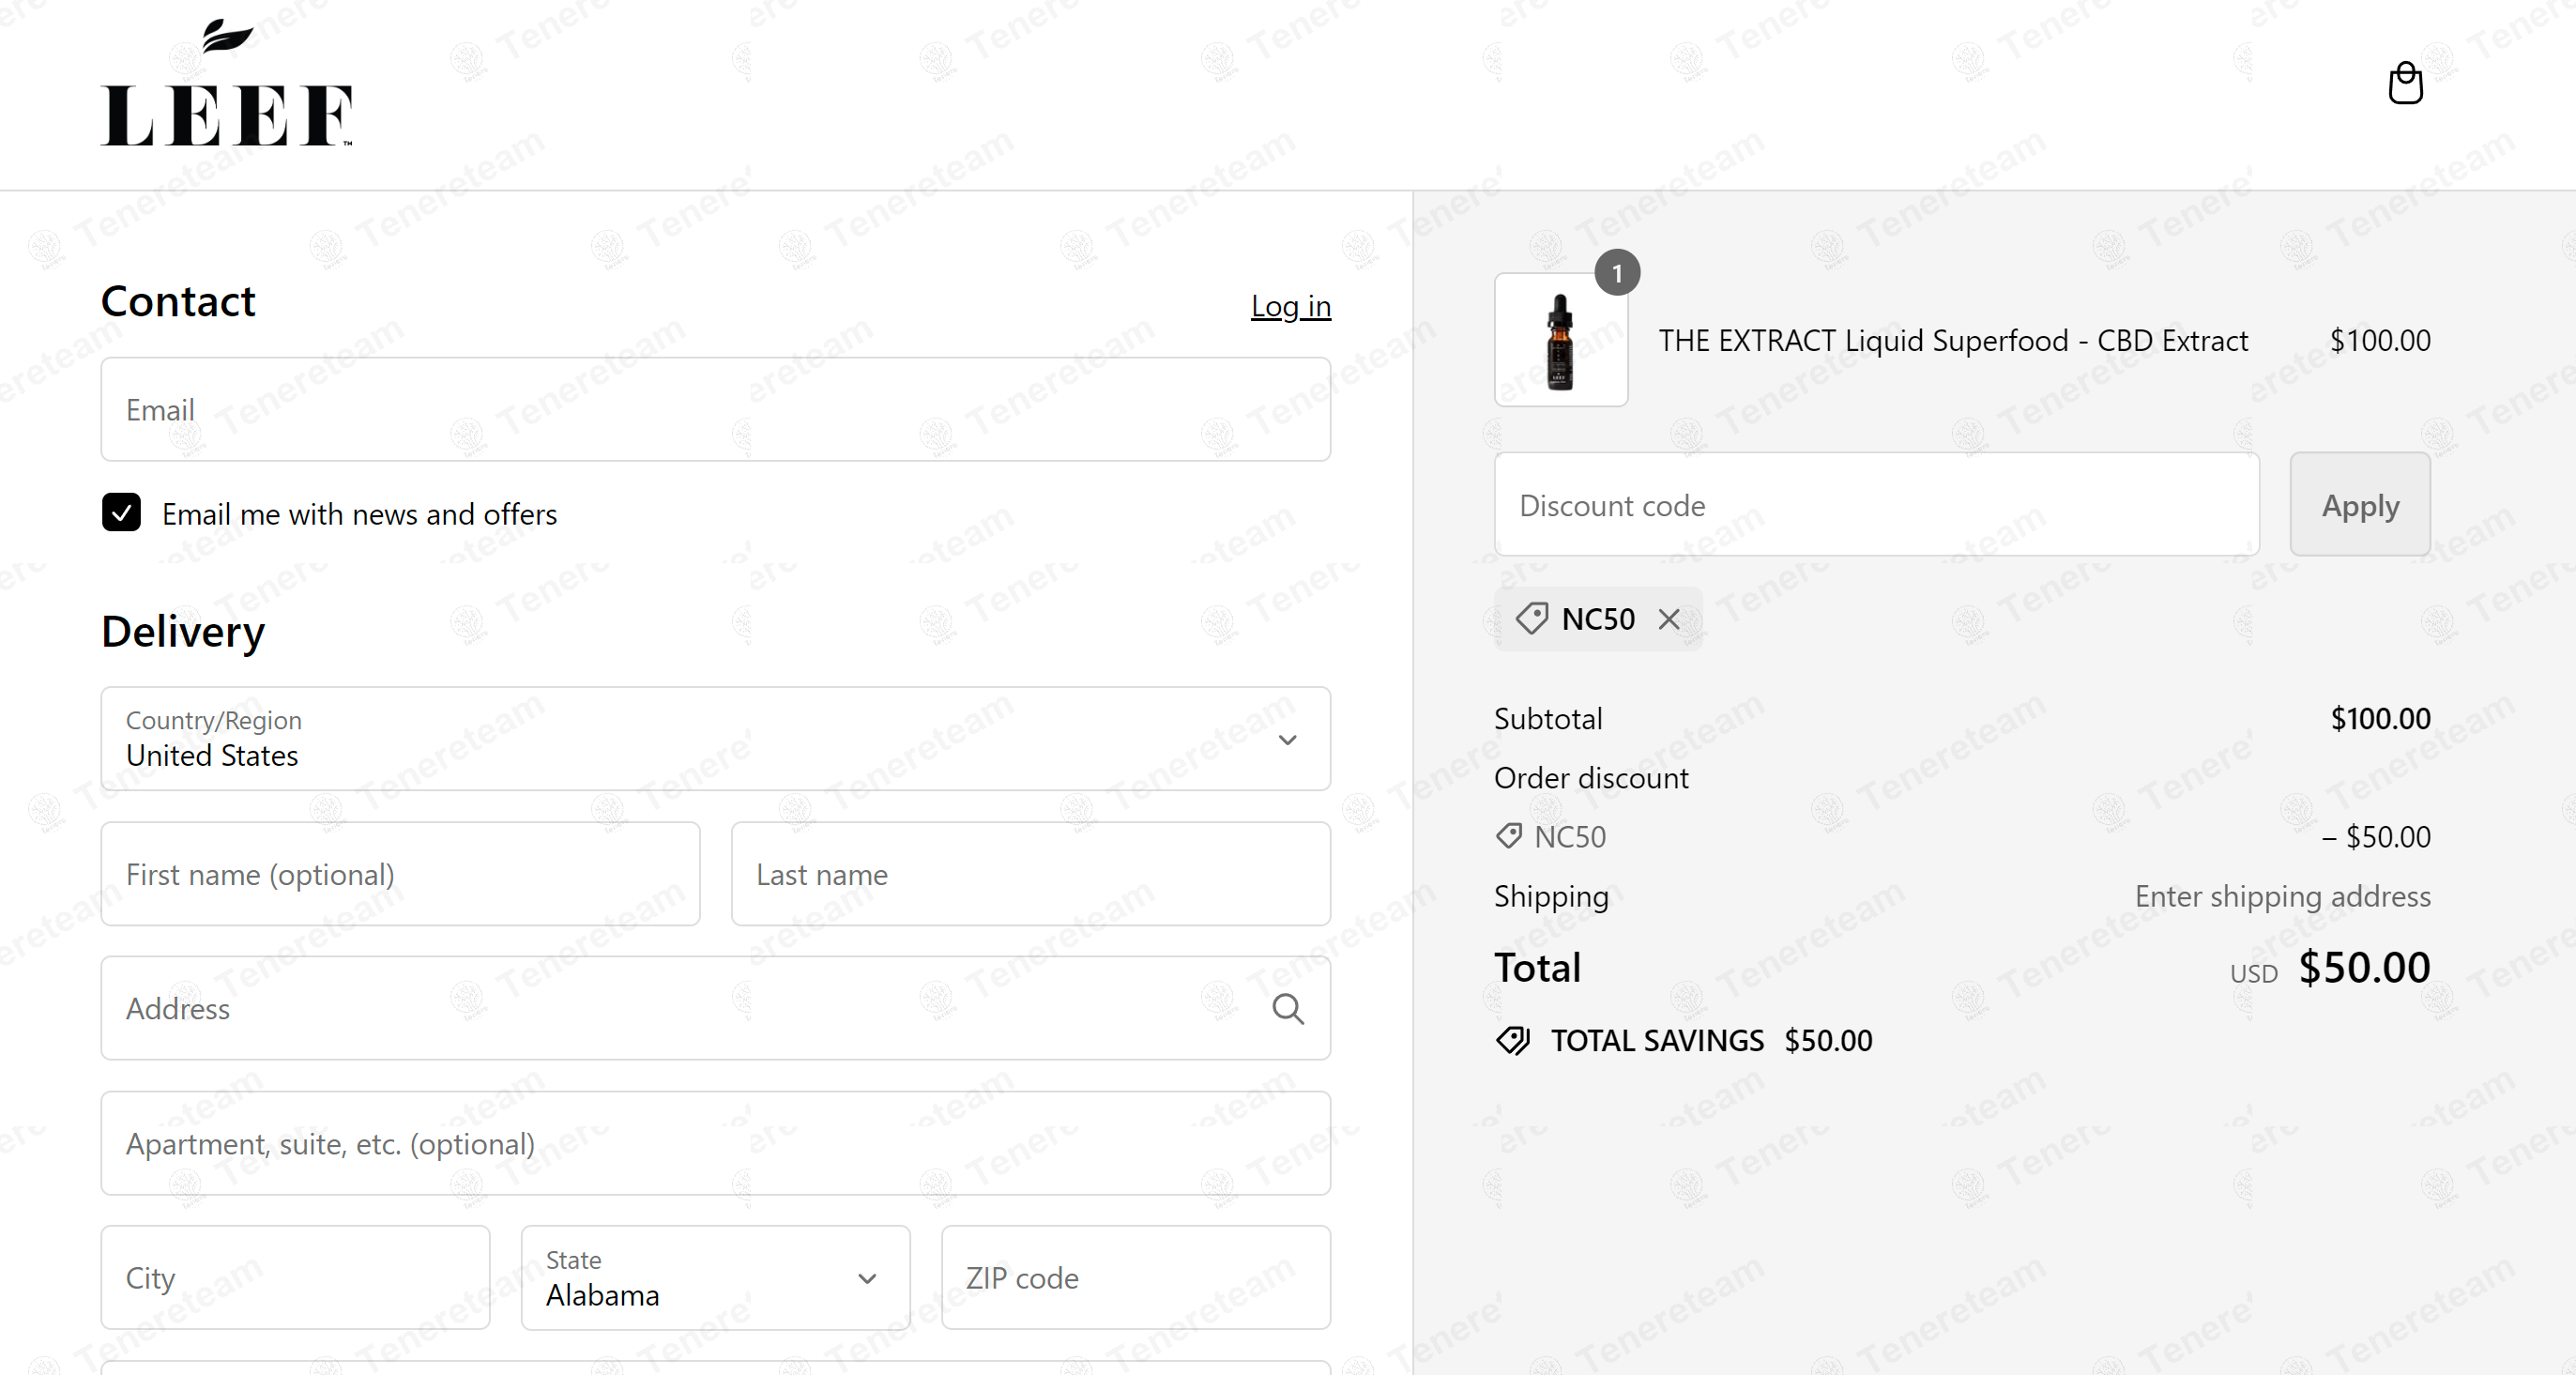The image size is (2576, 1375).
Task: Click the Enter shipping address text
Action: click(2283, 897)
